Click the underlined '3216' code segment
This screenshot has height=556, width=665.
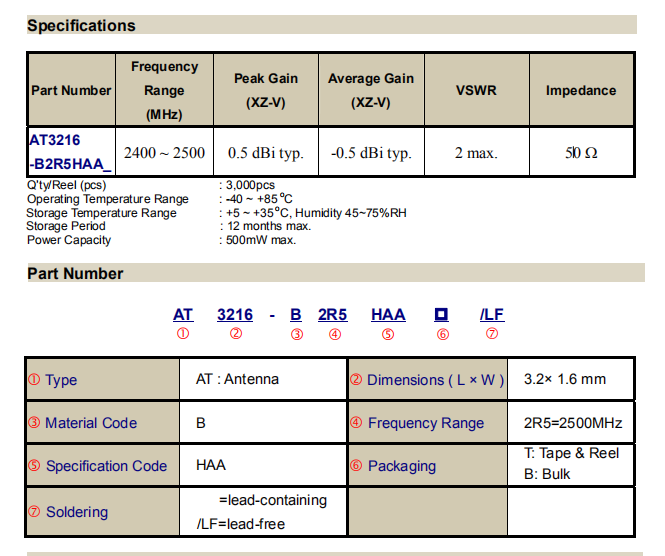coord(235,315)
